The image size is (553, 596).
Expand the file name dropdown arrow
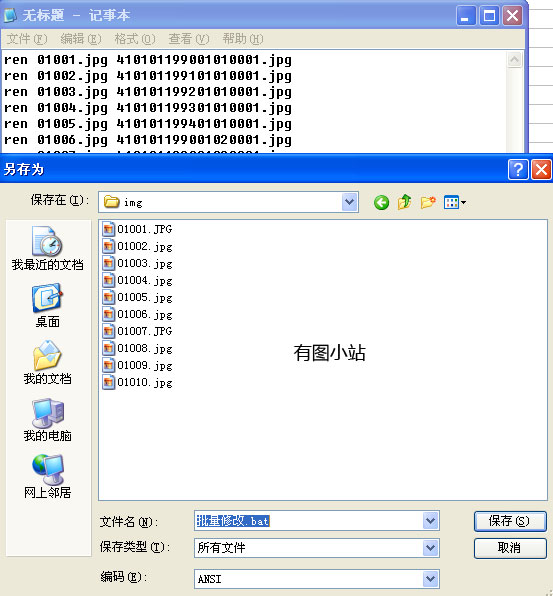tap(430, 520)
